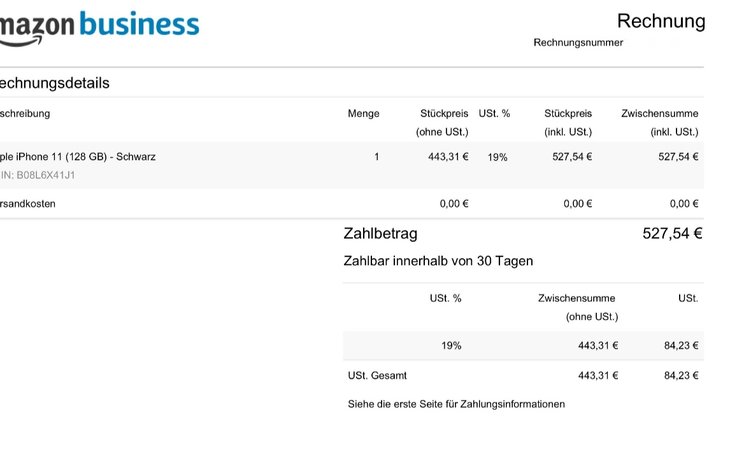Click the 19% tax rate in item row

[497, 156]
